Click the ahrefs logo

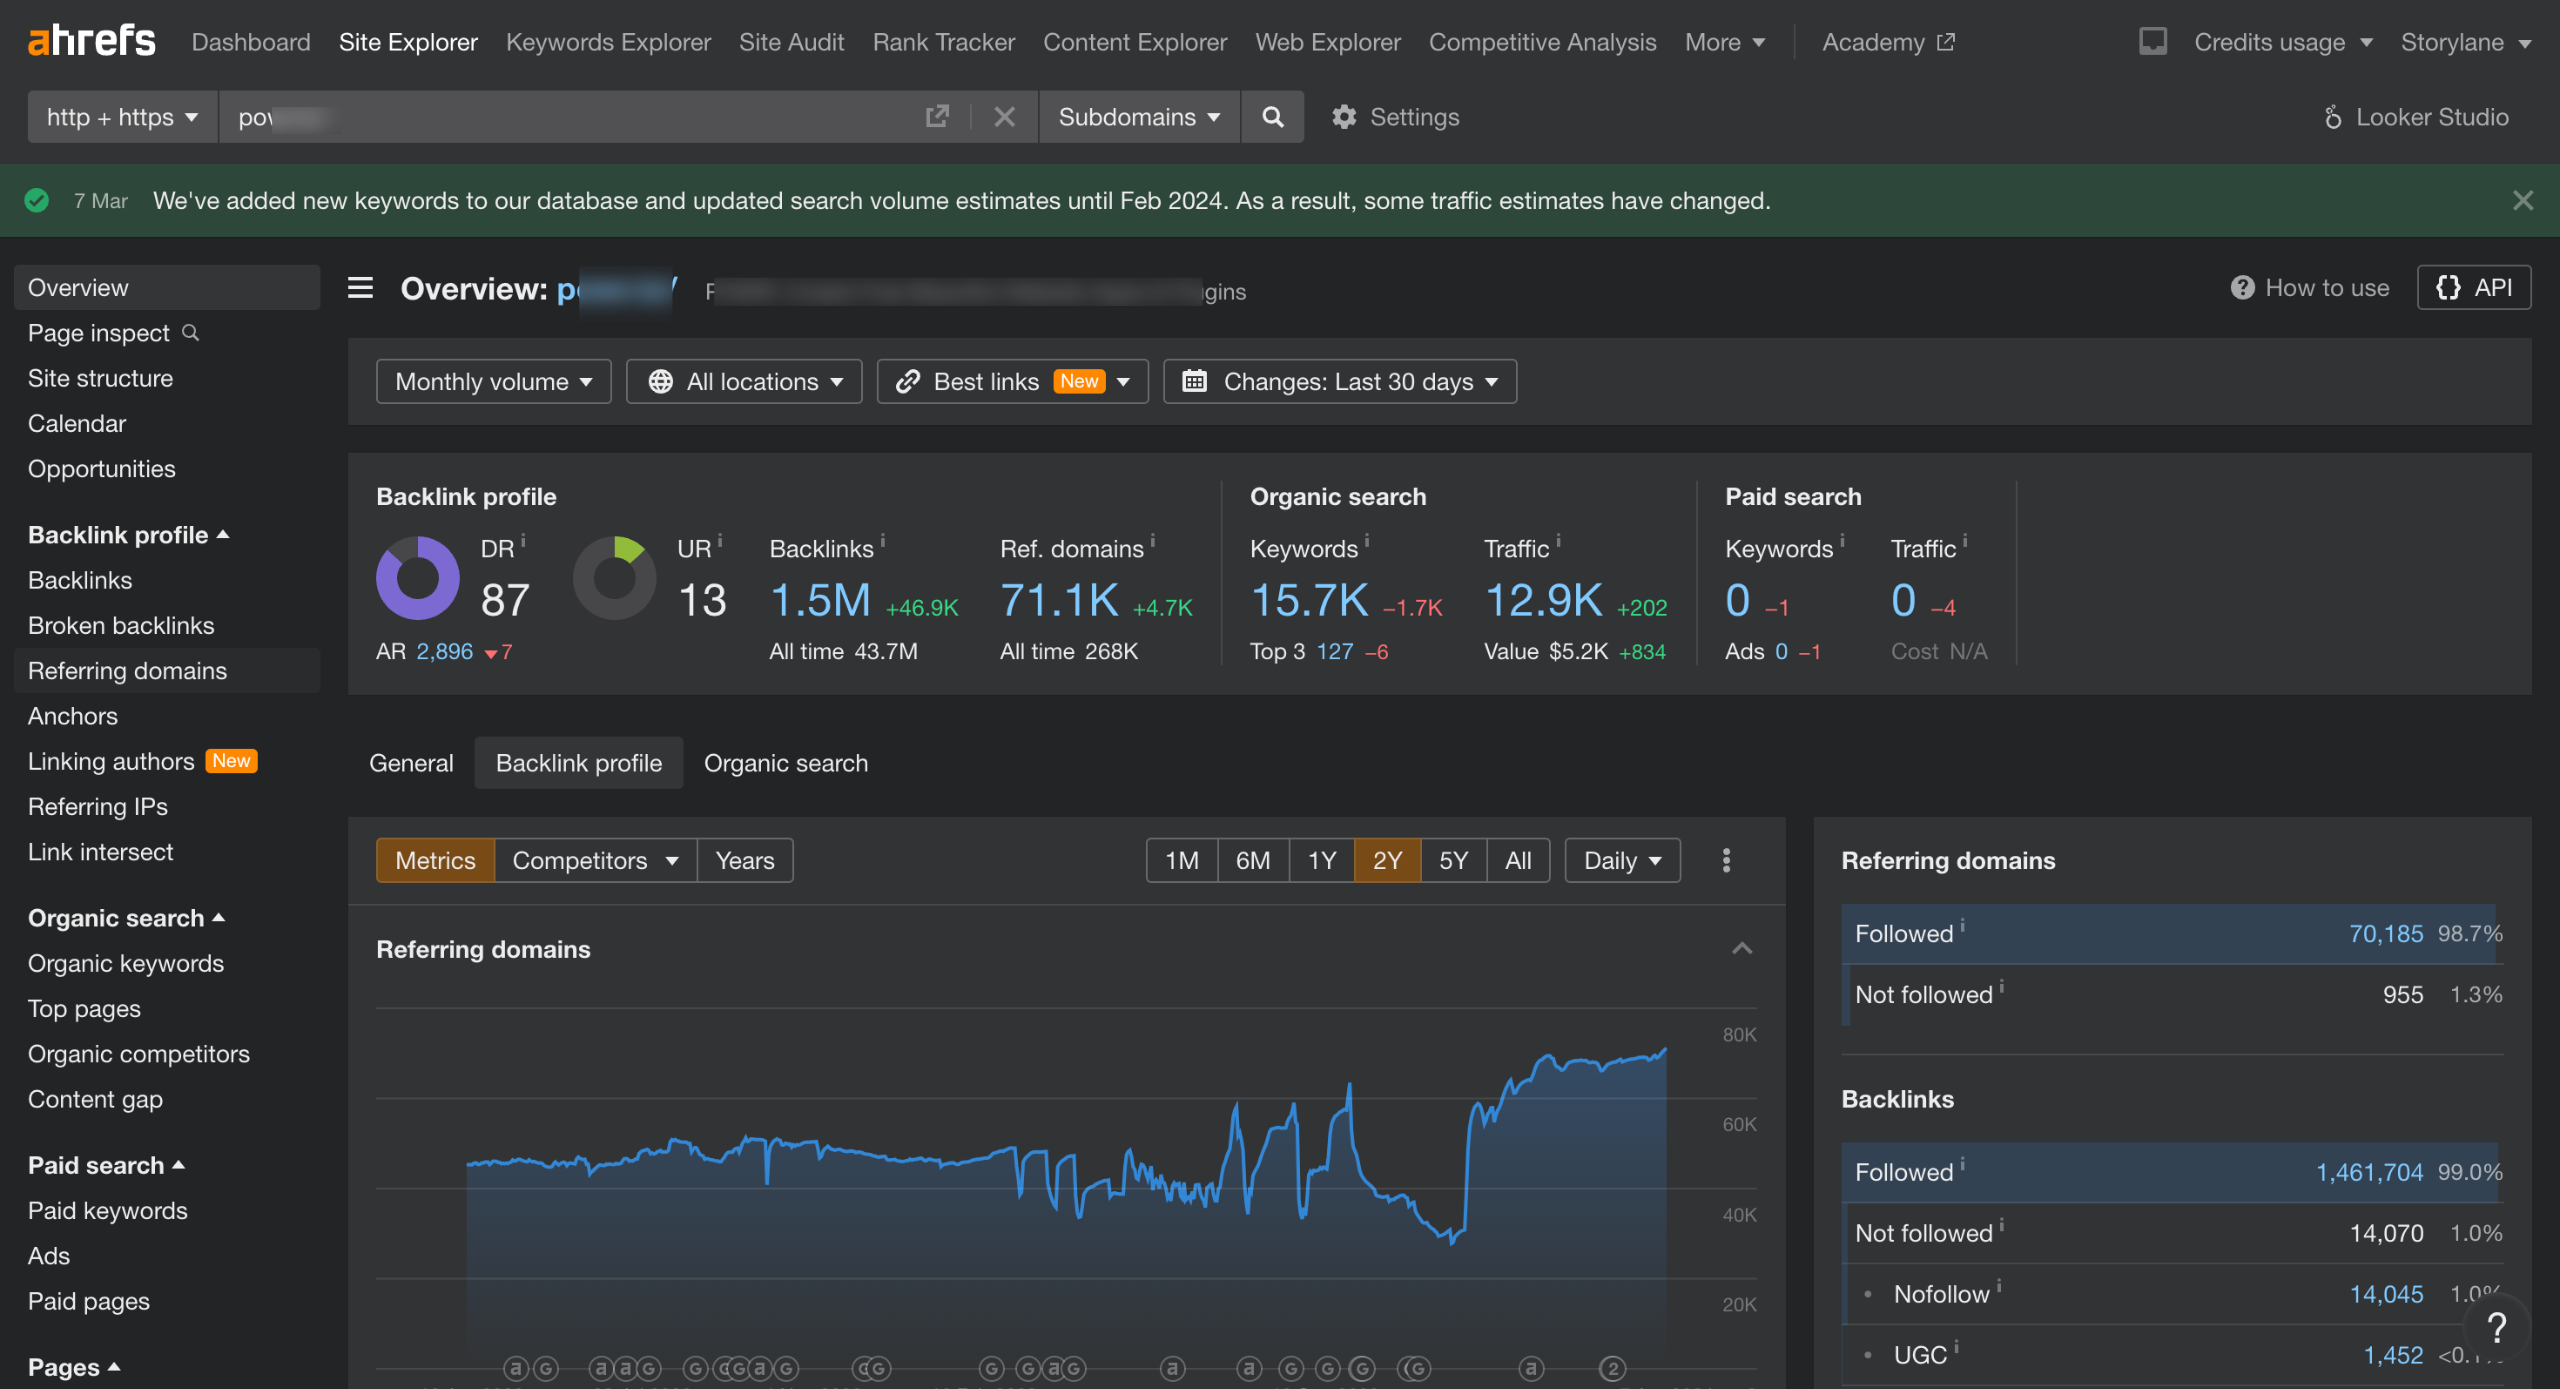(x=91, y=42)
